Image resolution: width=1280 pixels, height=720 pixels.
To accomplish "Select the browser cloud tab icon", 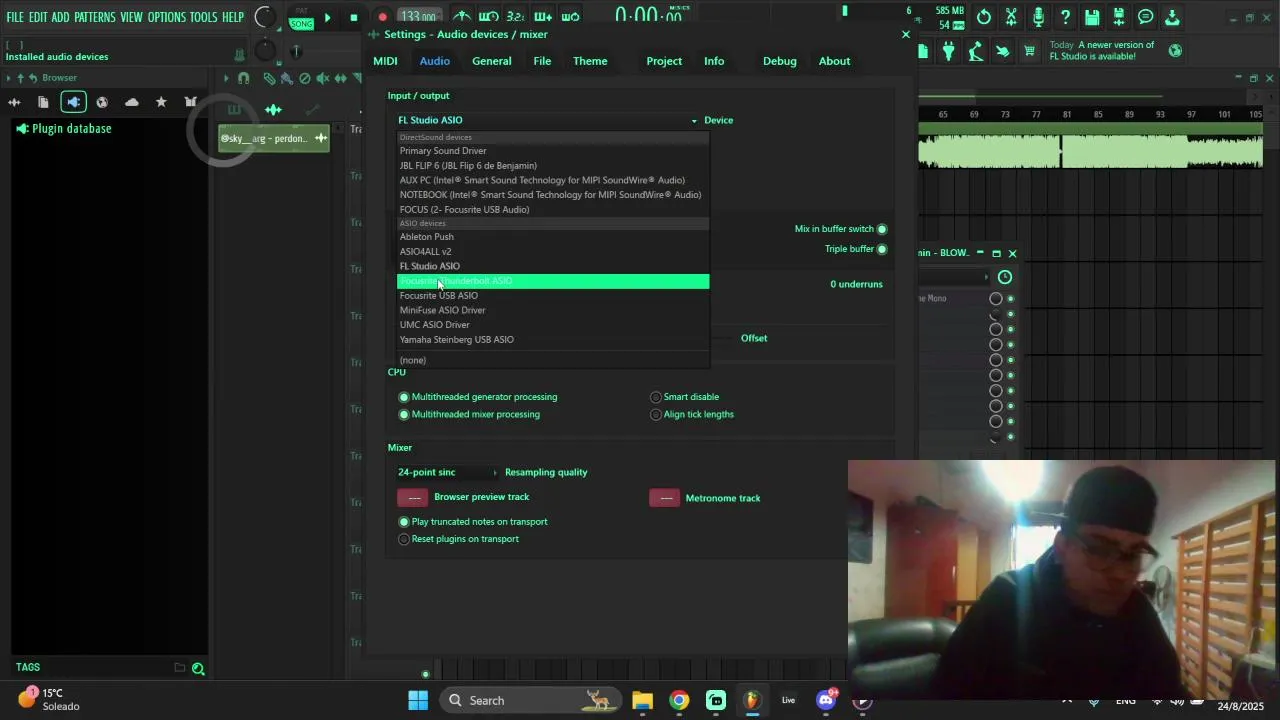I will click(x=132, y=102).
